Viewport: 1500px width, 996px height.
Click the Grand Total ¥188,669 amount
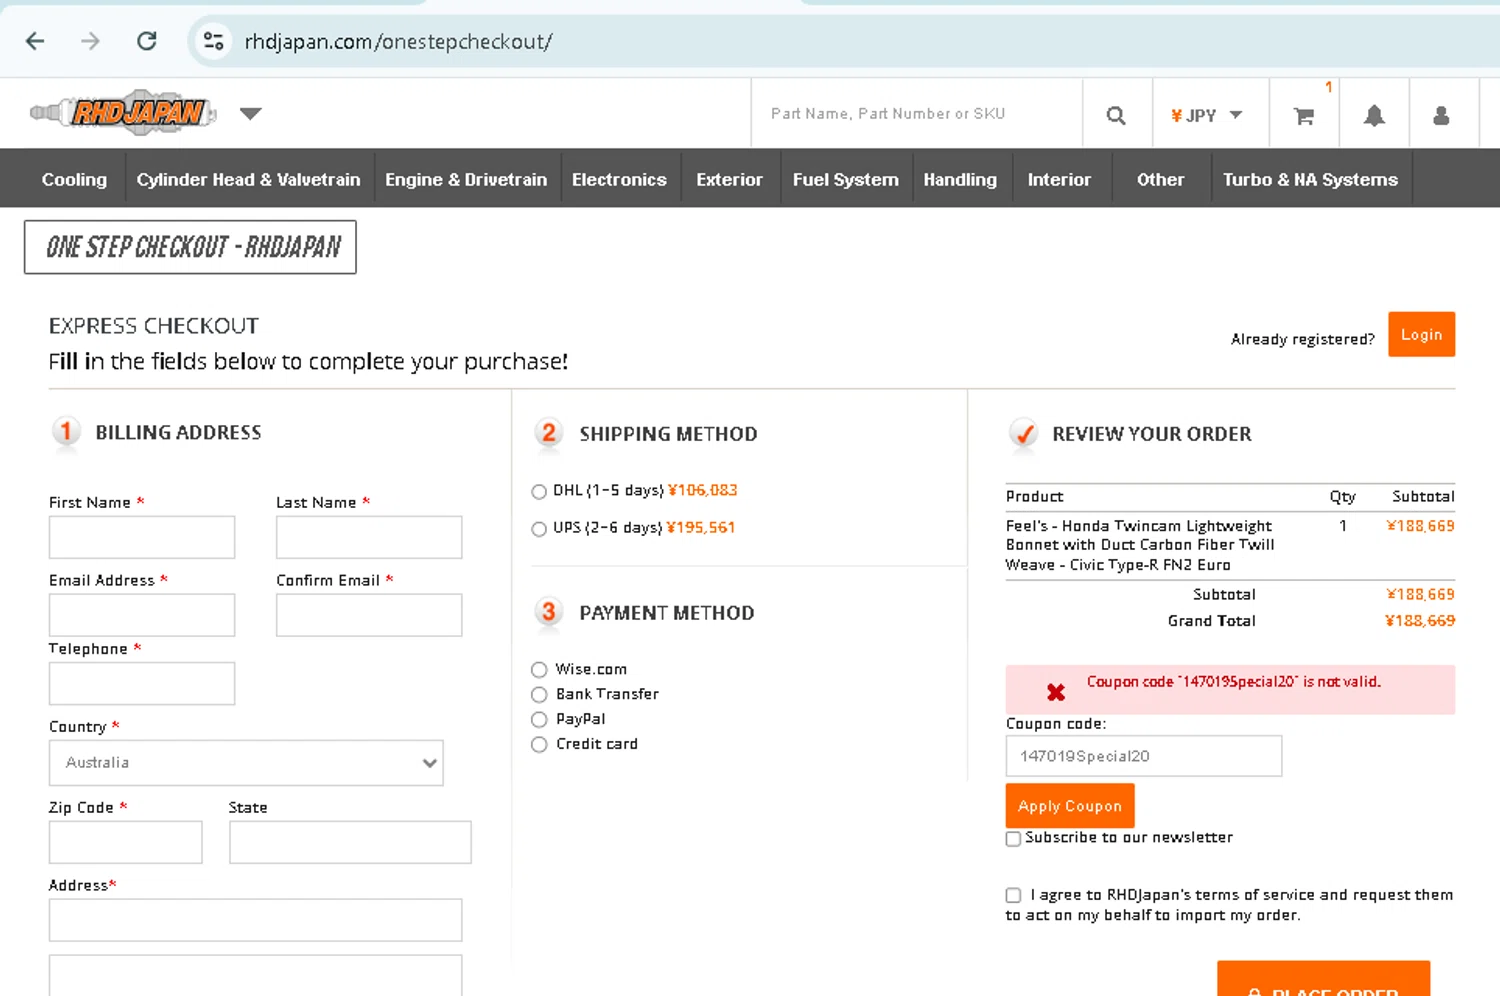(1420, 621)
